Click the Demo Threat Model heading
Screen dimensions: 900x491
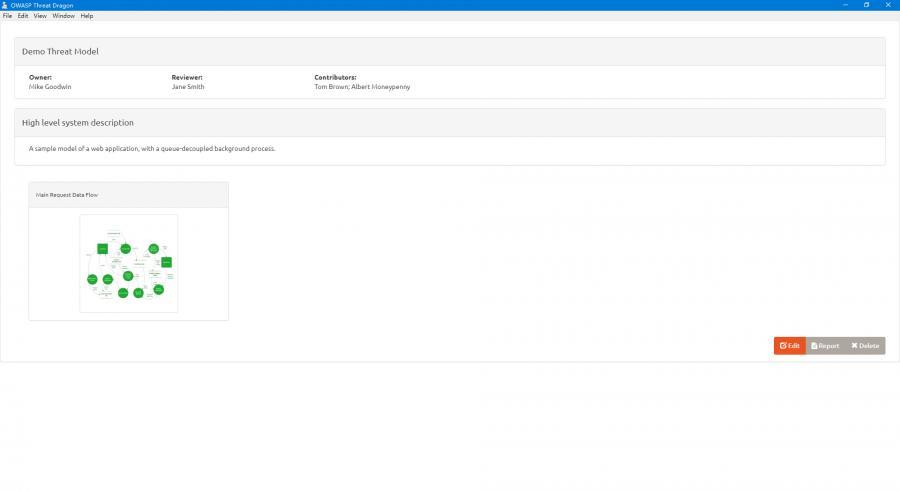click(60, 51)
